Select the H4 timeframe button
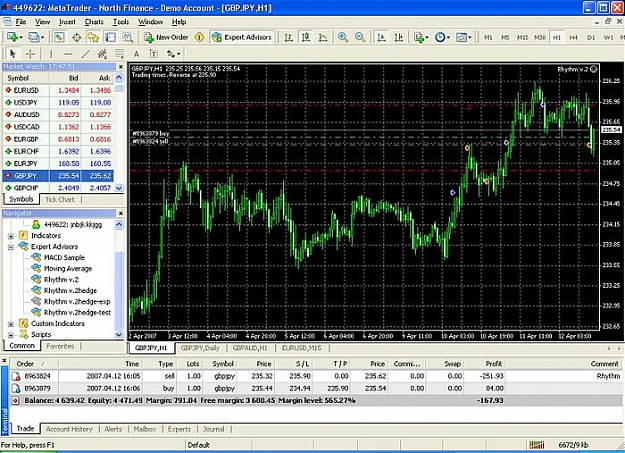Image resolution: width=625 pixels, height=453 pixels. (x=574, y=37)
